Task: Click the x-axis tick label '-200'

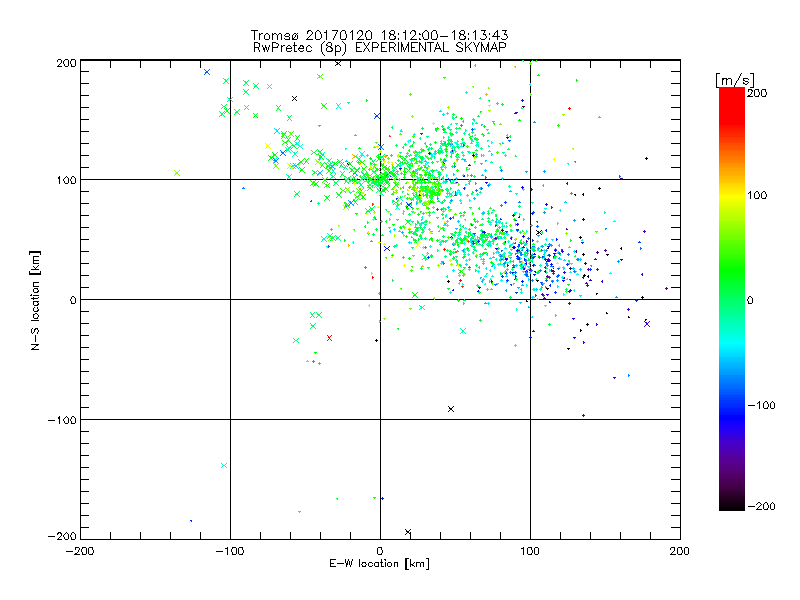Action: pos(80,551)
